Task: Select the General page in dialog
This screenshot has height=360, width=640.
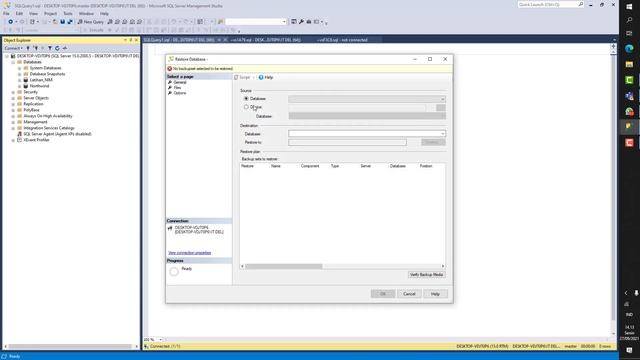Action: (180, 82)
